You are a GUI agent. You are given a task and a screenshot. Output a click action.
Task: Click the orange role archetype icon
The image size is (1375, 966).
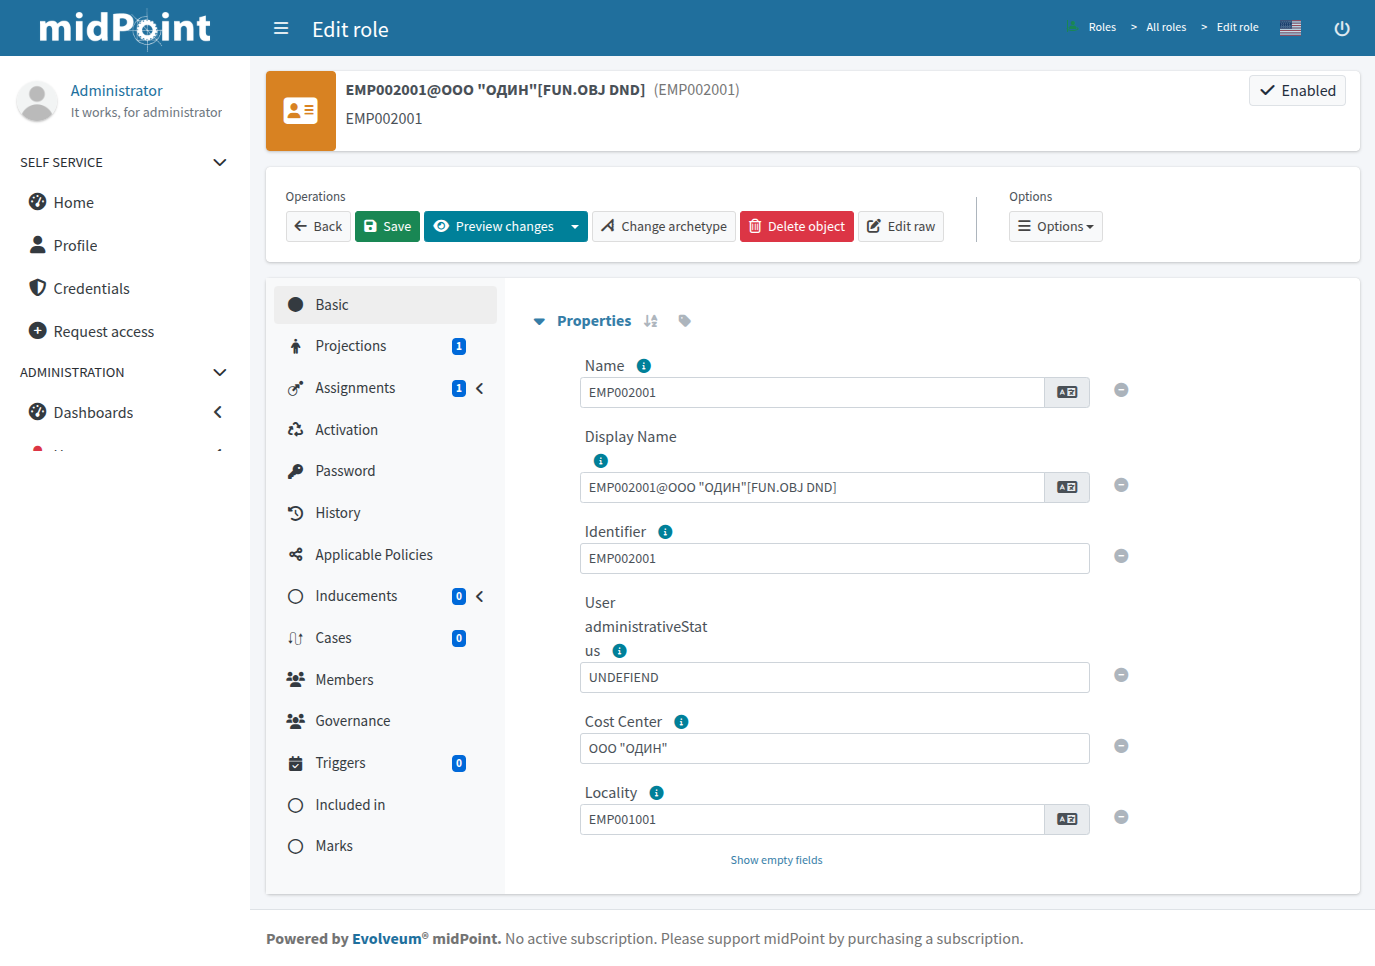[x=301, y=111]
